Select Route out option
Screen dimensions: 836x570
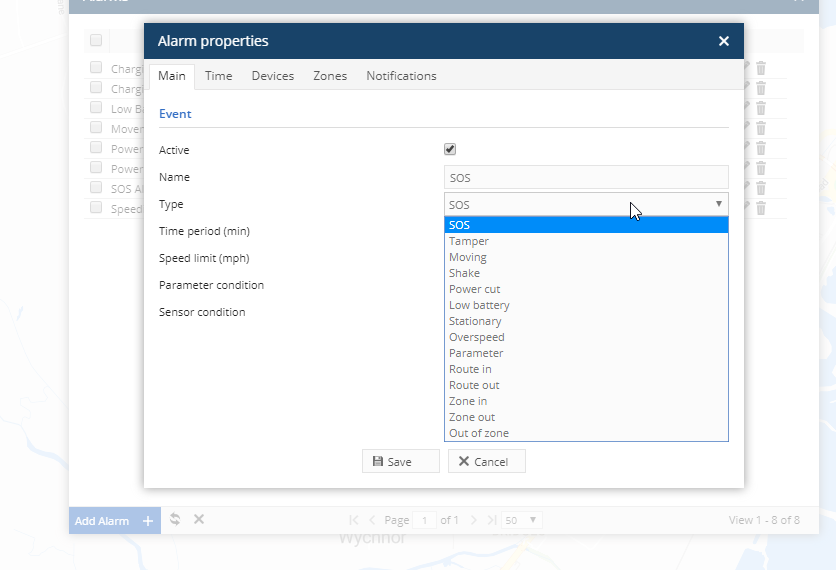pos(586,385)
